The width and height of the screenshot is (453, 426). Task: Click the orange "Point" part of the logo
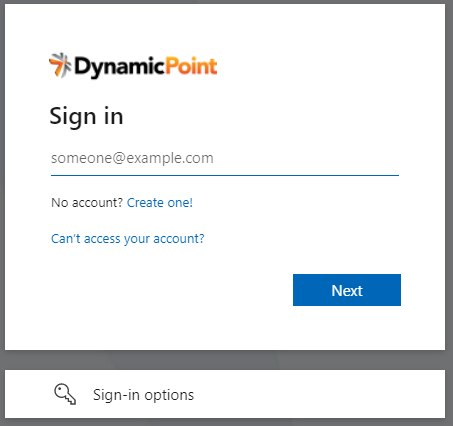tap(191, 66)
